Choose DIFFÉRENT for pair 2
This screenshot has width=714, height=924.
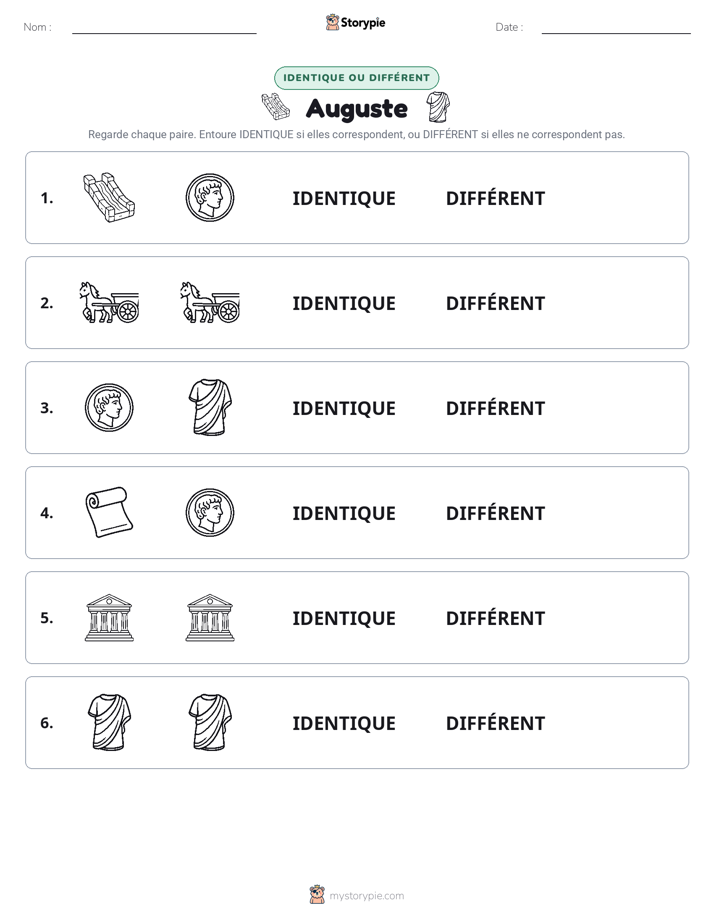click(x=495, y=303)
